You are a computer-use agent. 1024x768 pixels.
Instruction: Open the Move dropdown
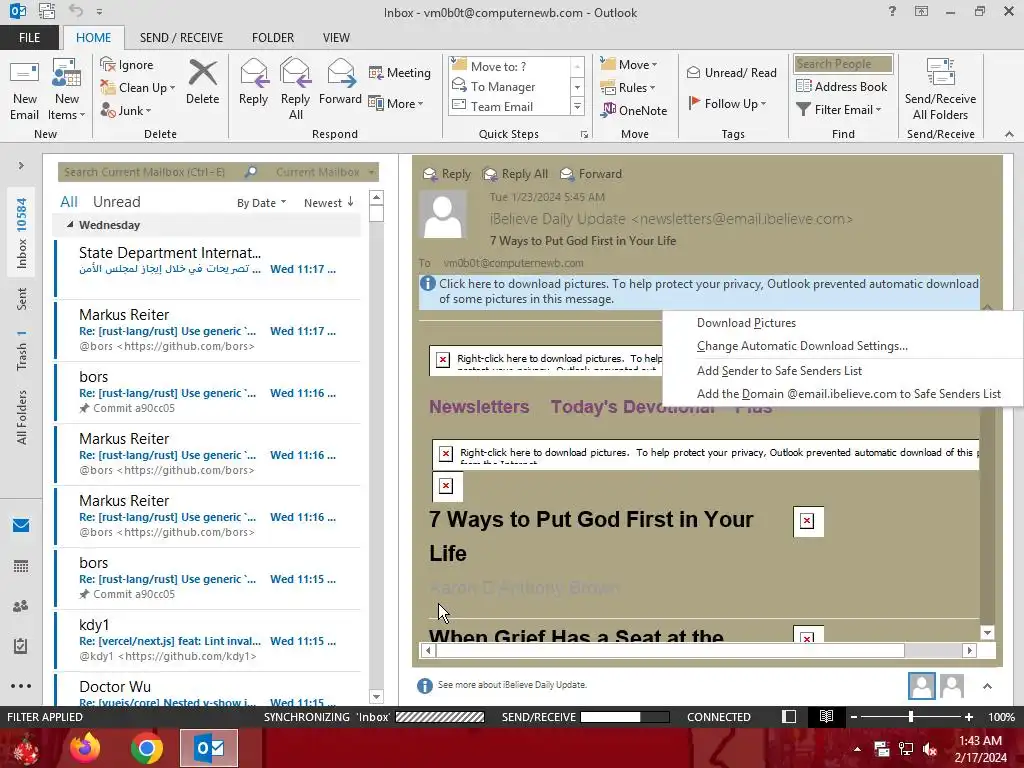pyautogui.click(x=629, y=64)
